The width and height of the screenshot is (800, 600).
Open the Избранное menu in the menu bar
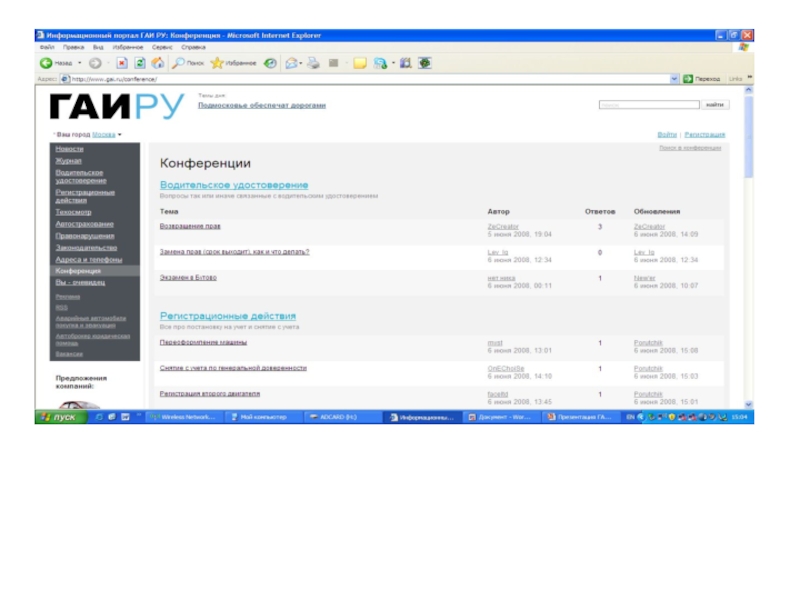[x=128, y=47]
